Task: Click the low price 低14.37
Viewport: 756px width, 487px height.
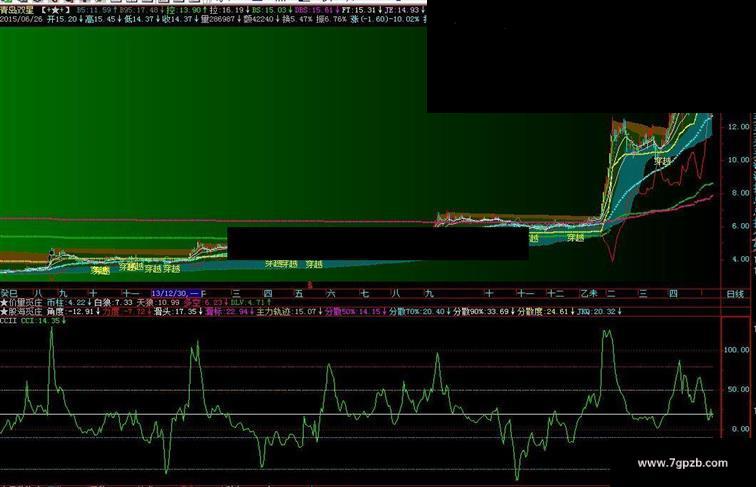Action: click(x=142, y=19)
